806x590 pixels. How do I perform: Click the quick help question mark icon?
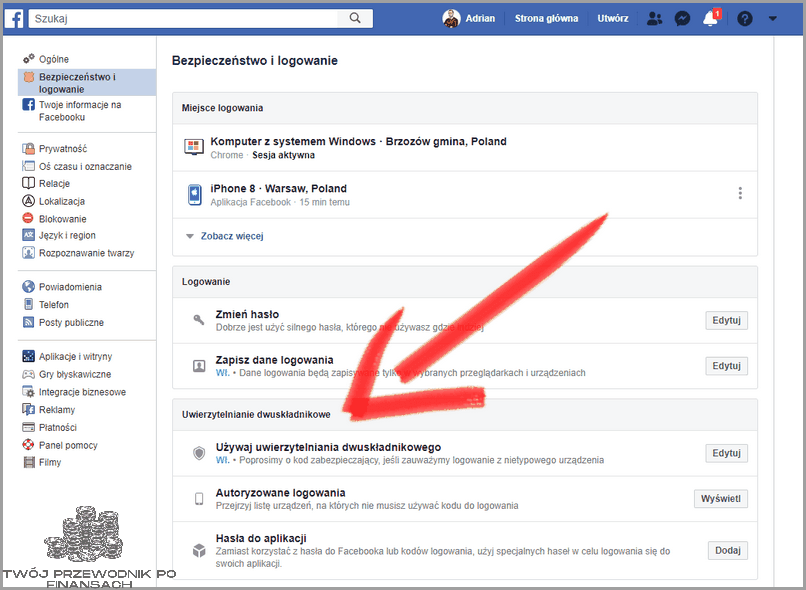(745, 17)
